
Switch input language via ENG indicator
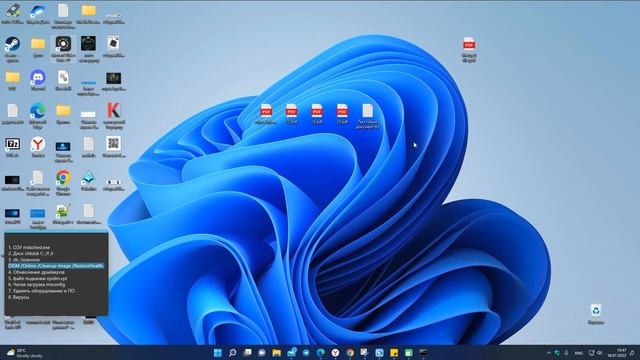click(x=579, y=353)
